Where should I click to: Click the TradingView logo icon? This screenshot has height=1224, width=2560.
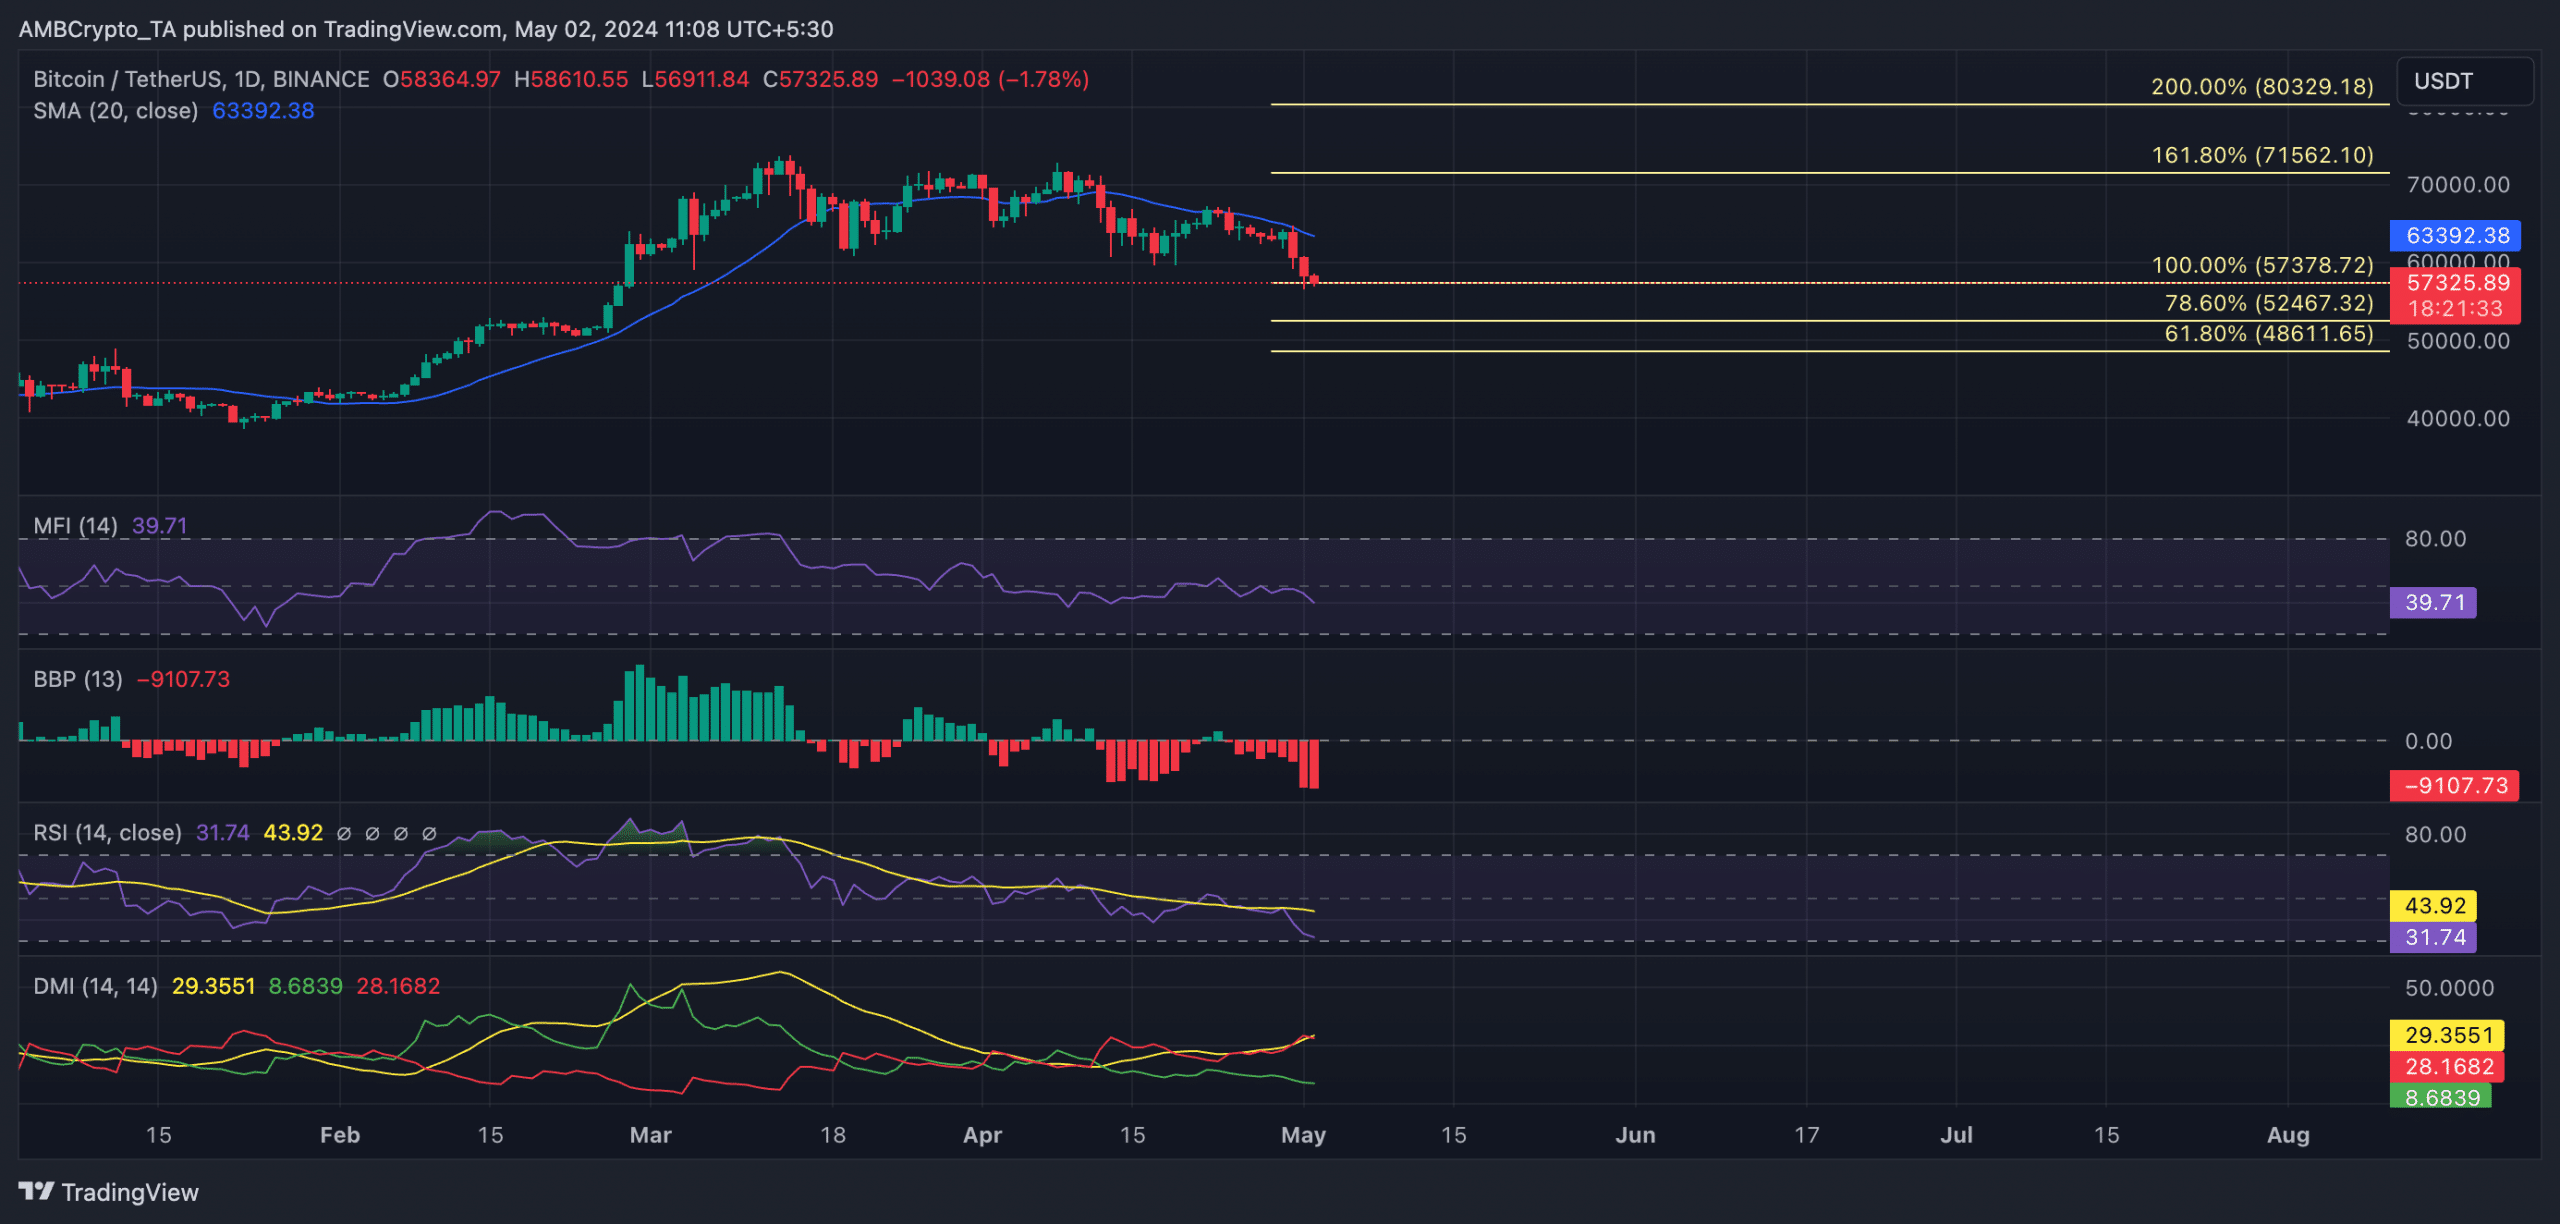(36, 1191)
